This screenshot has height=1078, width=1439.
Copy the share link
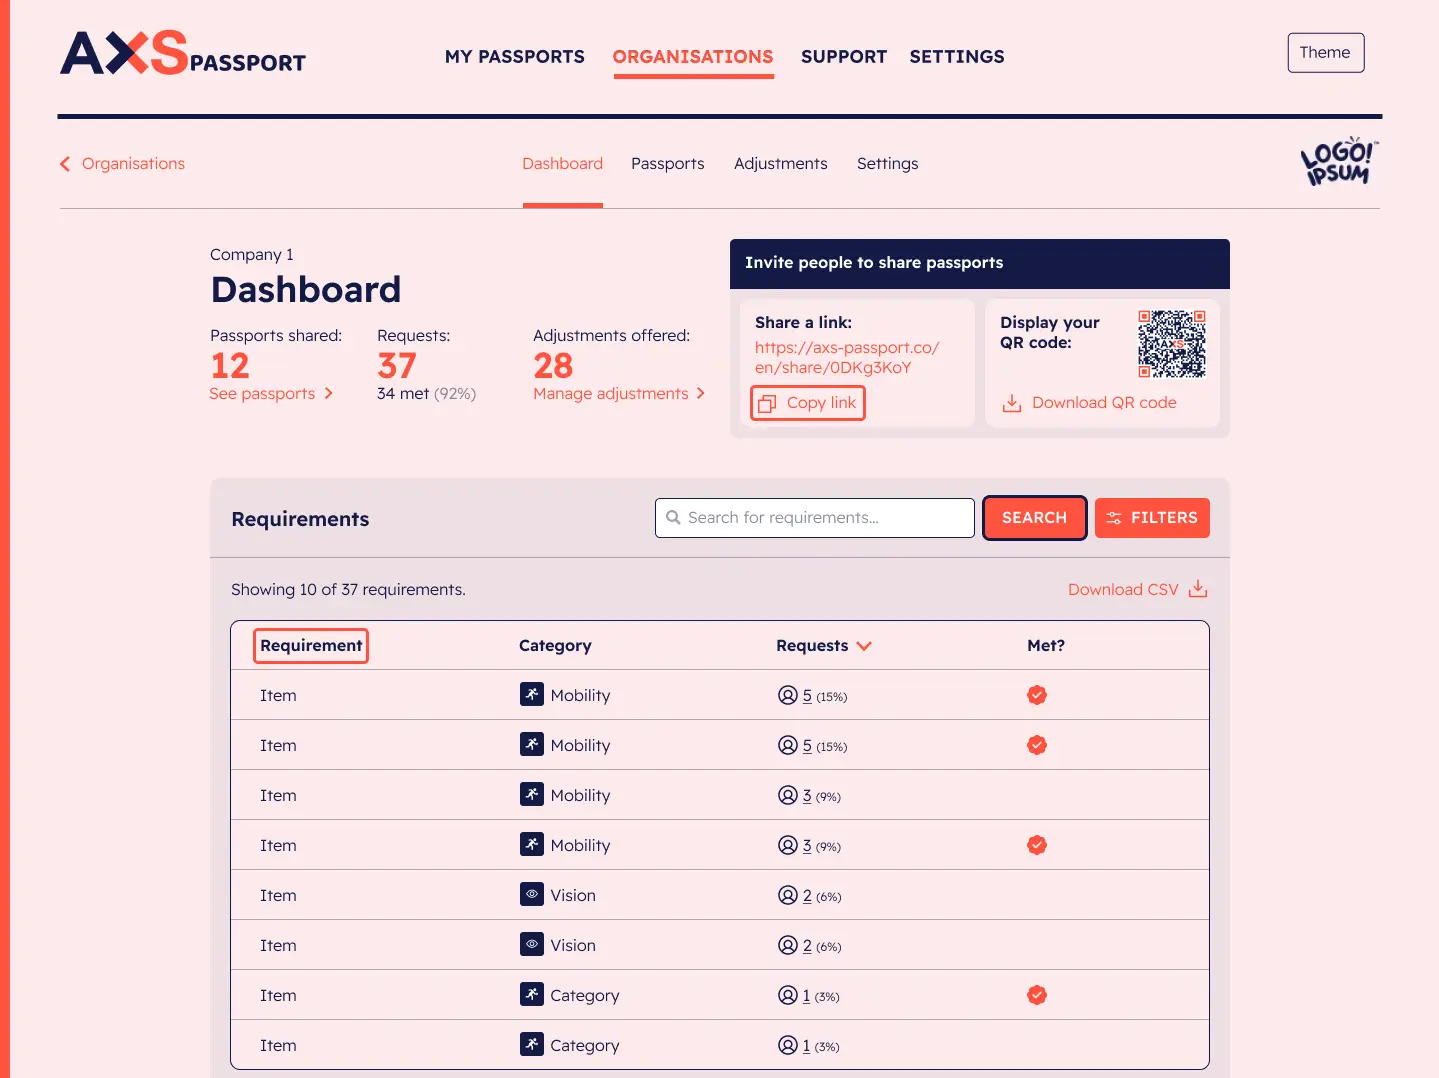808,403
